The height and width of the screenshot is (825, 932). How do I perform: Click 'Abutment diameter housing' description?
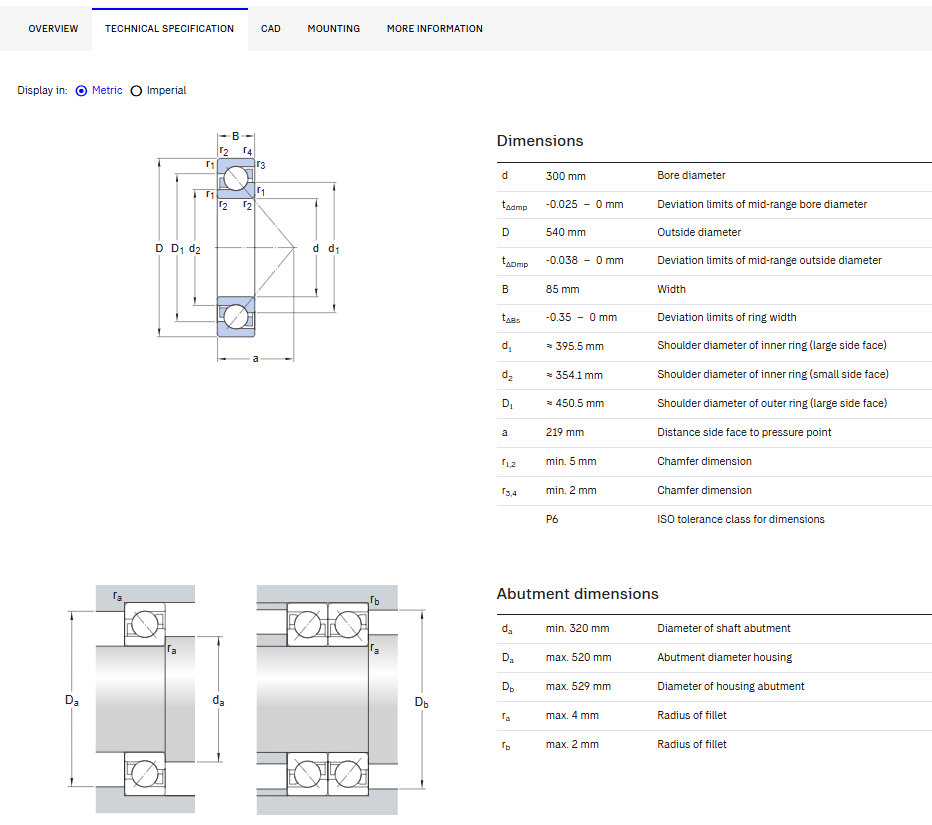(x=725, y=657)
